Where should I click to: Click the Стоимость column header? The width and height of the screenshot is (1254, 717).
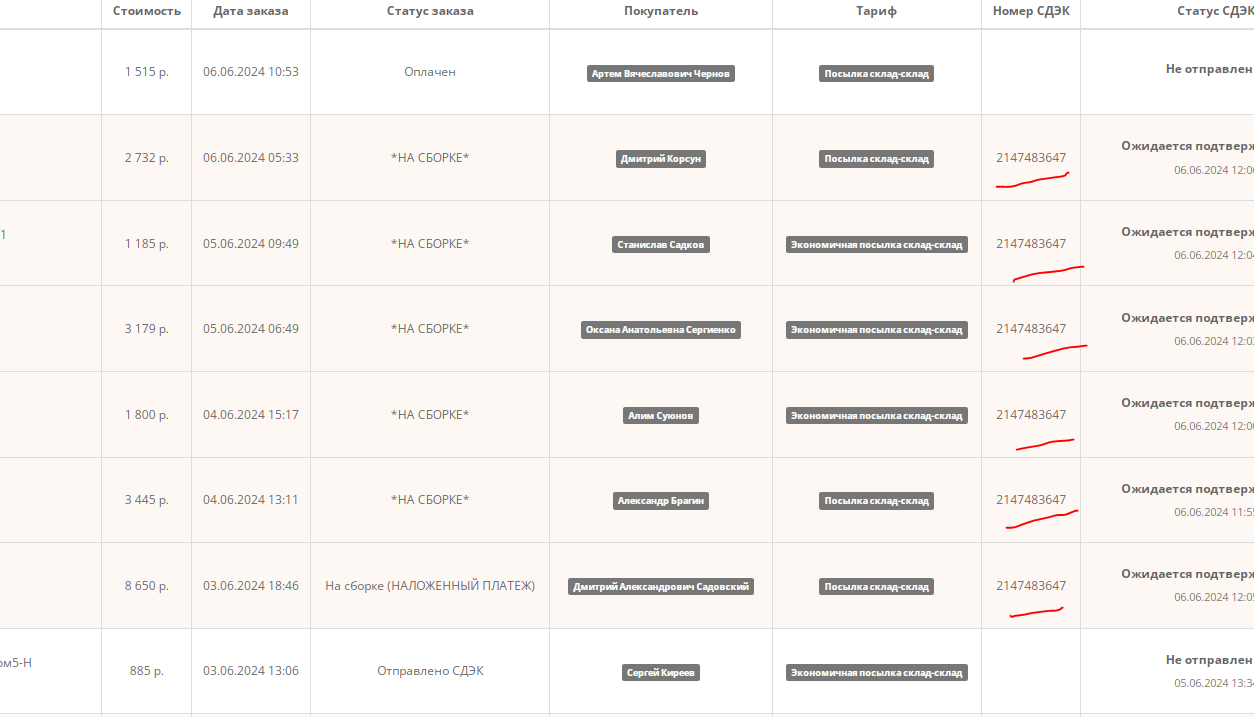point(147,11)
